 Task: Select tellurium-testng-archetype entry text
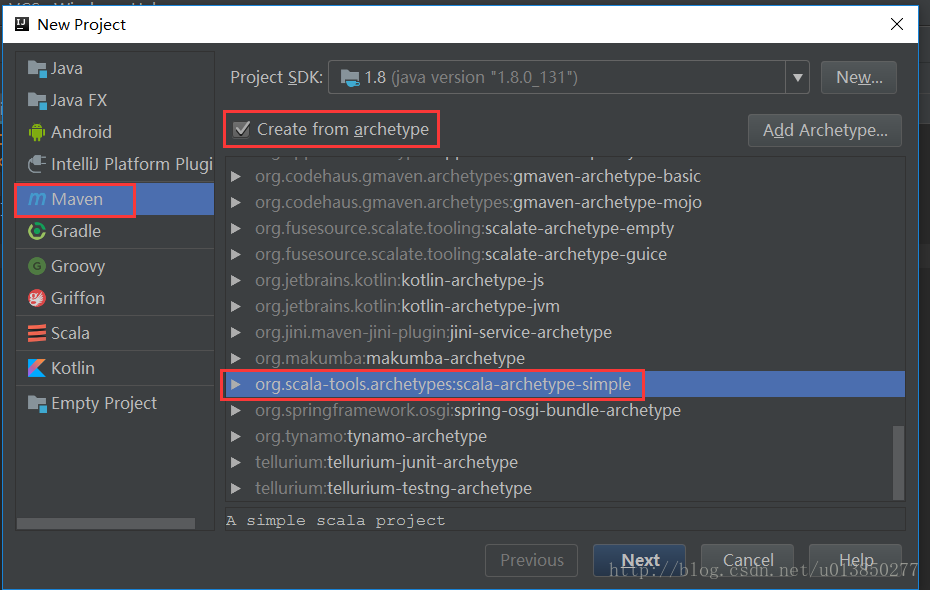(x=393, y=489)
